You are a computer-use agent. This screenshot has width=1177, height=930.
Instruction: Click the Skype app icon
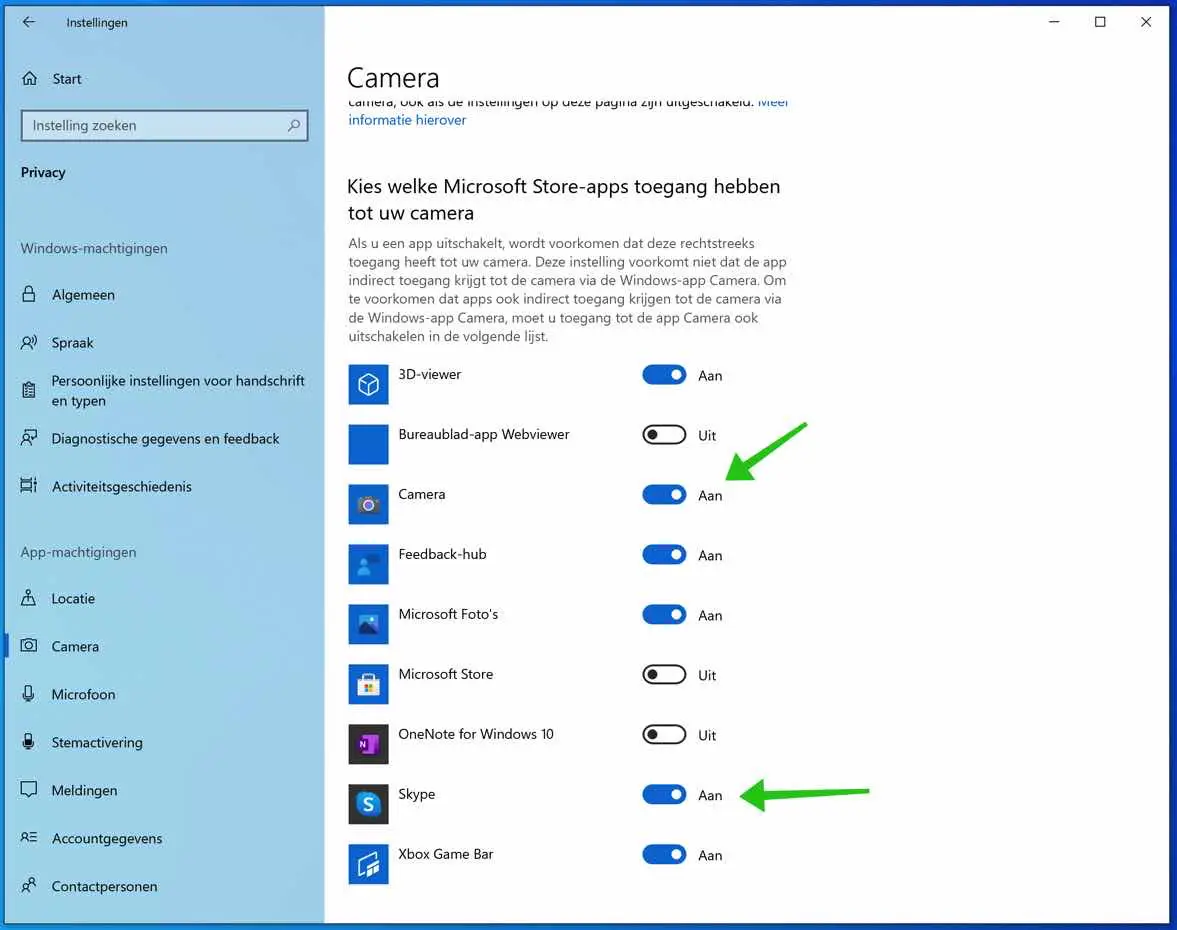click(x=368, y=804)
